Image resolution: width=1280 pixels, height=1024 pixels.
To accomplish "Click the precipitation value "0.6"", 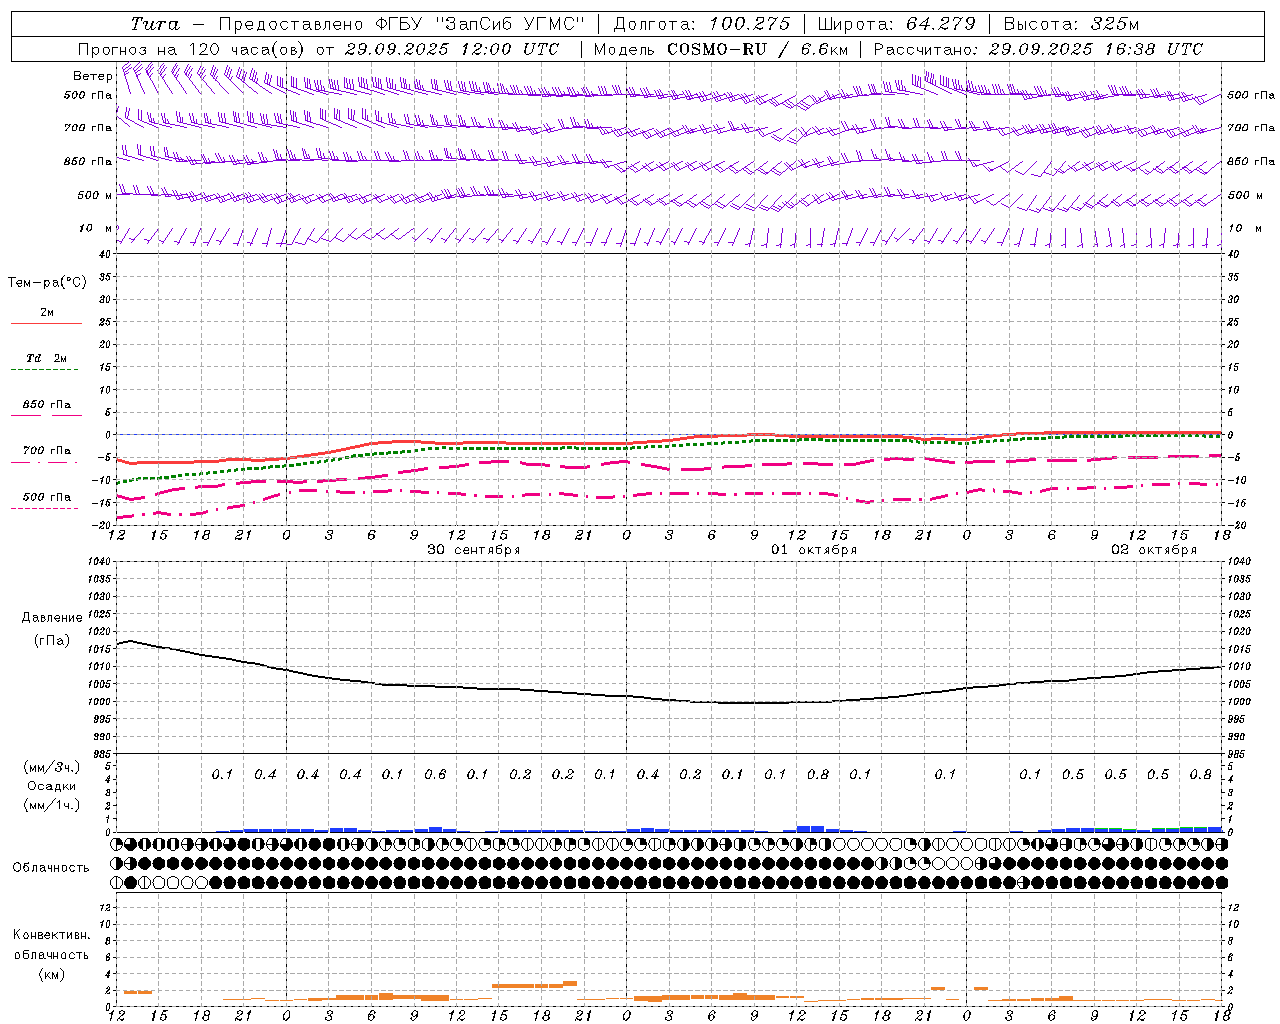I will [435, 774].
